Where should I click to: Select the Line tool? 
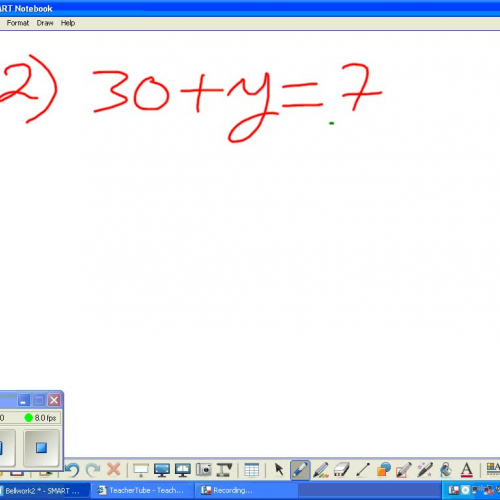[363, 470]
